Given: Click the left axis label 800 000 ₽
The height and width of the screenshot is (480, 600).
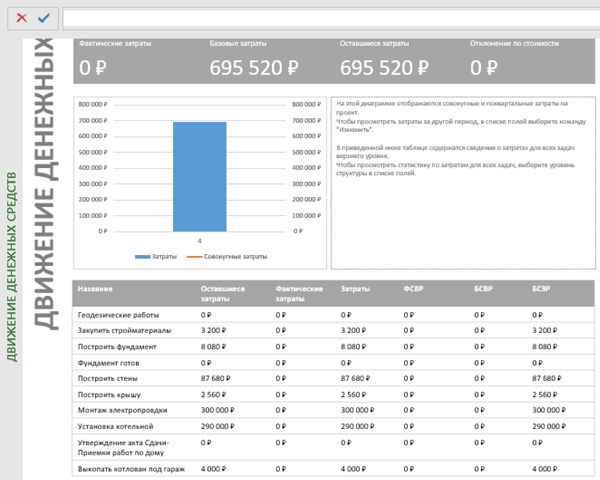Looking at the screenshot, I should coord(93,104).
